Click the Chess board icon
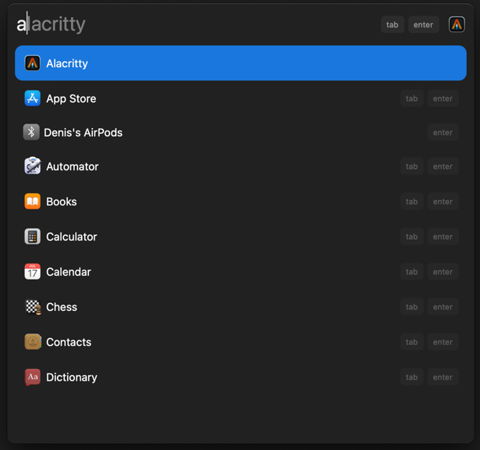480x450 pixels. [x=33, y=307]
